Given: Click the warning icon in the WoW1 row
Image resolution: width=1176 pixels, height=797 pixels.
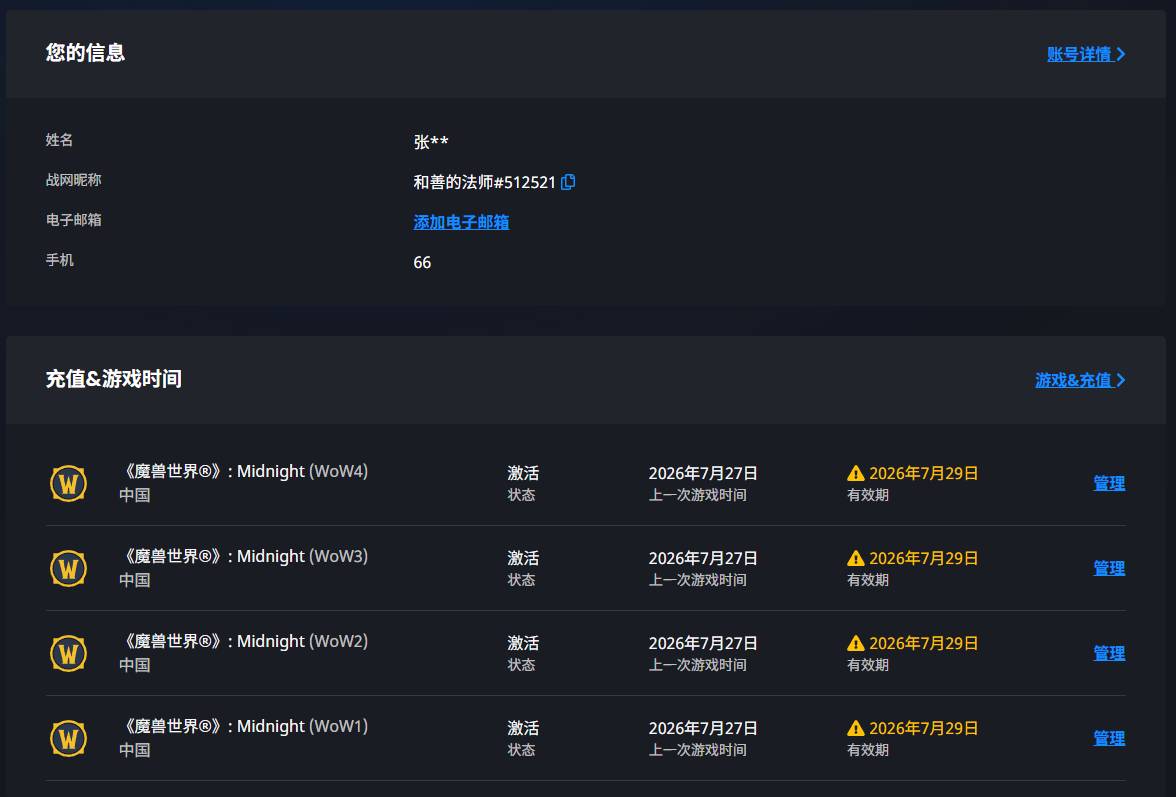Looking at the screenshot, I should coord(856,728).
